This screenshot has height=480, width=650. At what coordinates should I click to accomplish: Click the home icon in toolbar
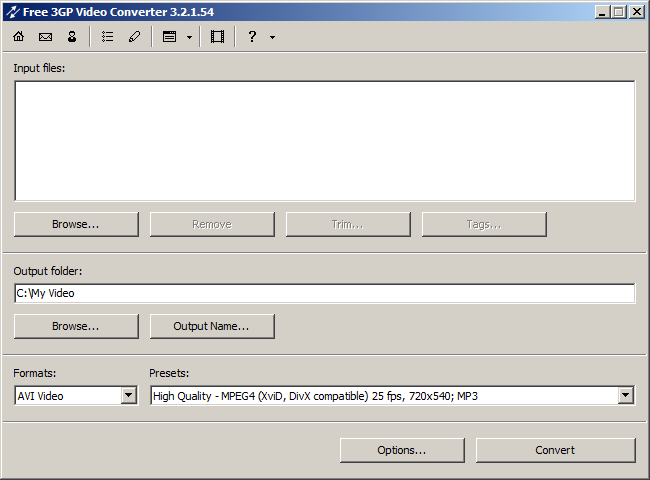19,37
